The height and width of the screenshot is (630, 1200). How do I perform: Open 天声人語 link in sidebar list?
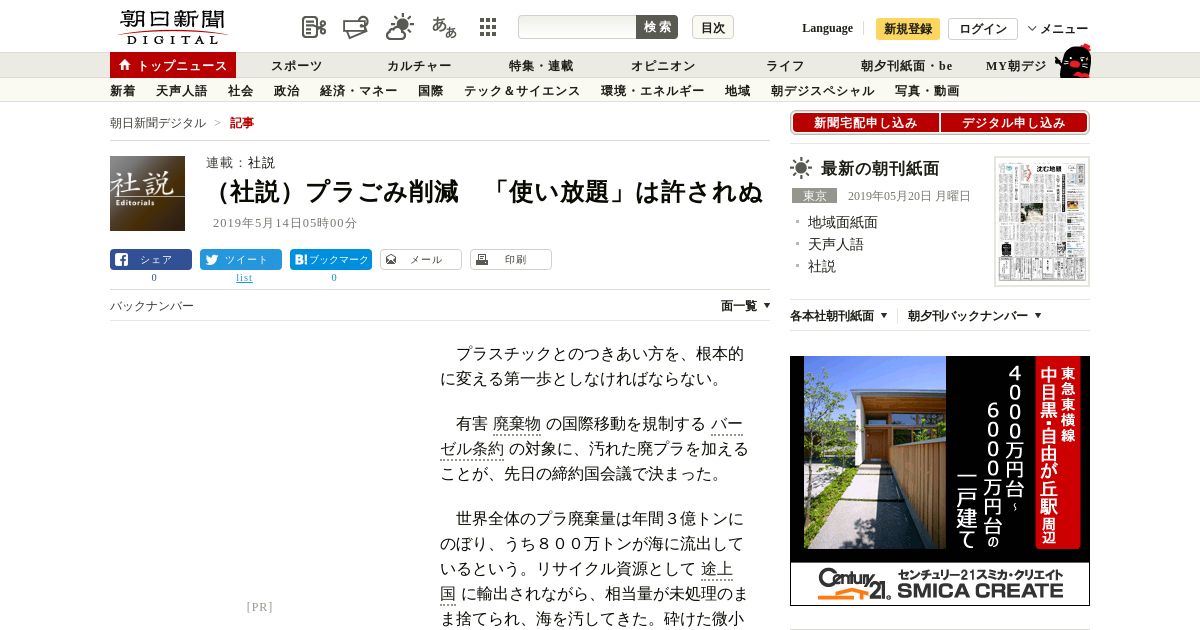(x=836, y=244)
